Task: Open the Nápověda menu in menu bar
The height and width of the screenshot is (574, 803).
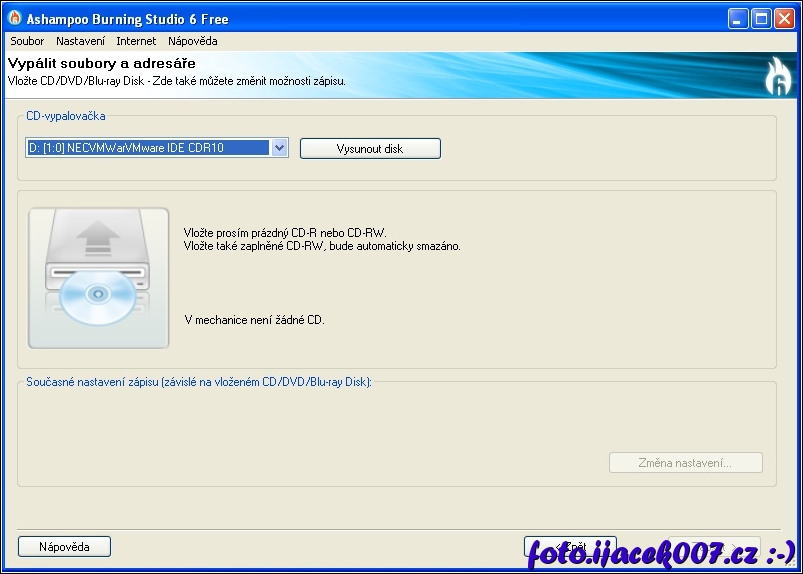Action: (x=192, y=41)
